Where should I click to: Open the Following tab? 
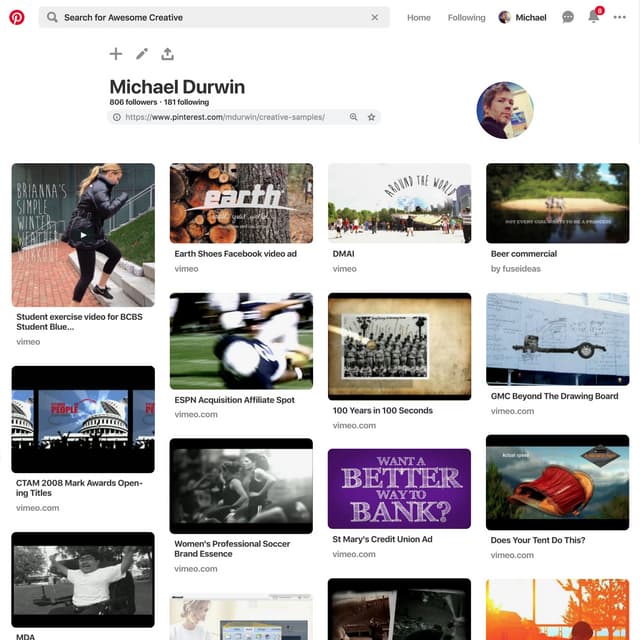[x=467, y=18]
